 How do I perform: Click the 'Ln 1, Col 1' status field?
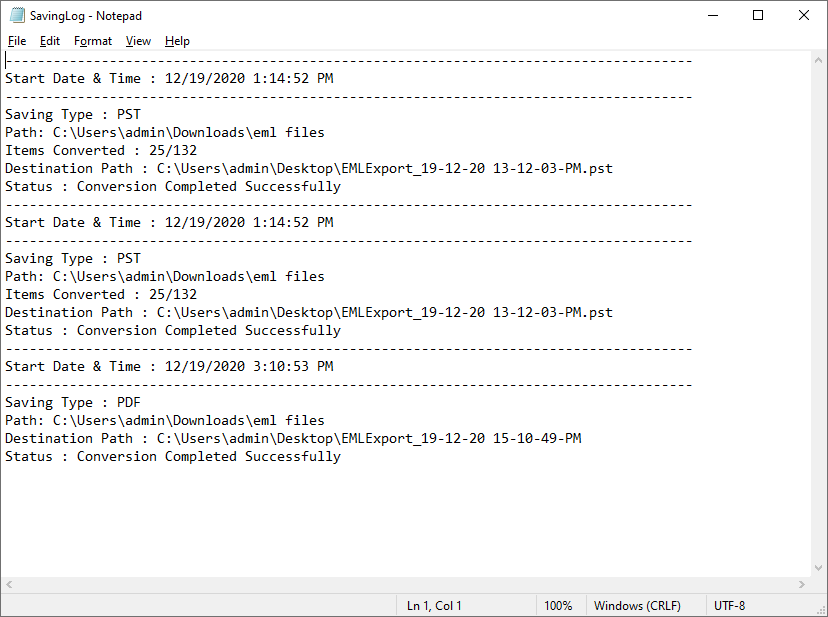[x=434, y=605]
